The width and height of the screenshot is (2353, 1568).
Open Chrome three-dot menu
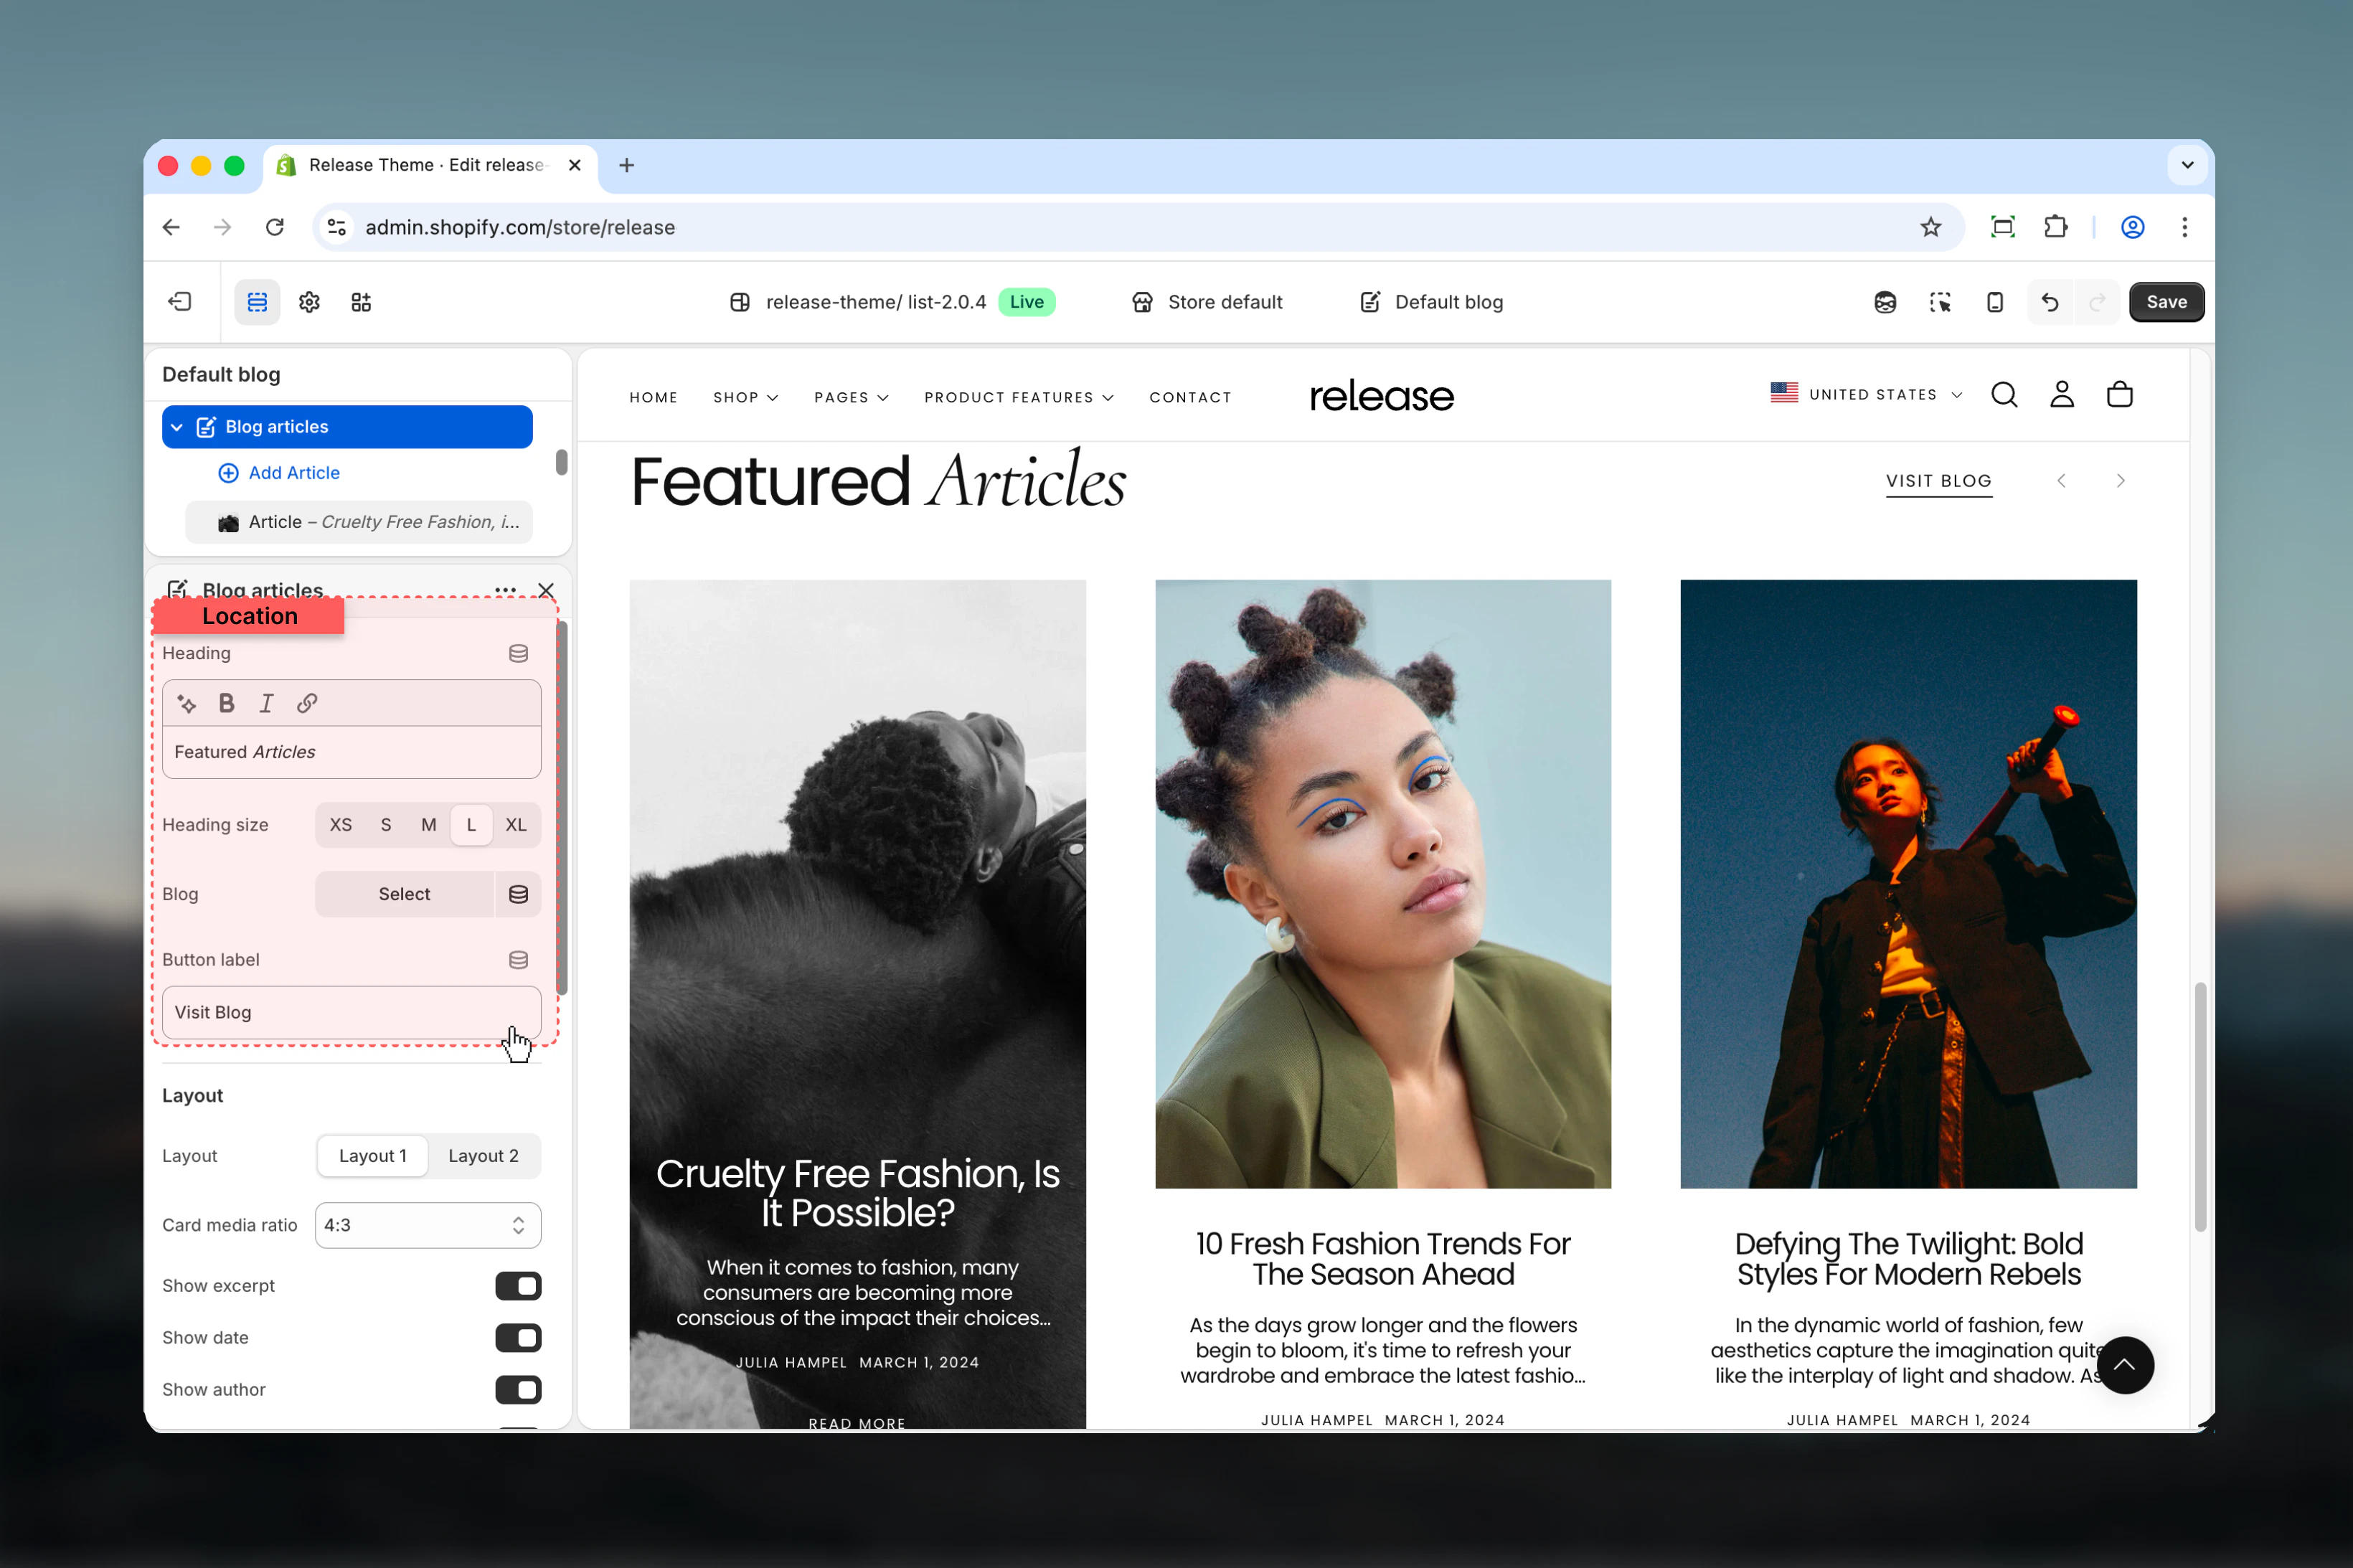click(2185, 228)
